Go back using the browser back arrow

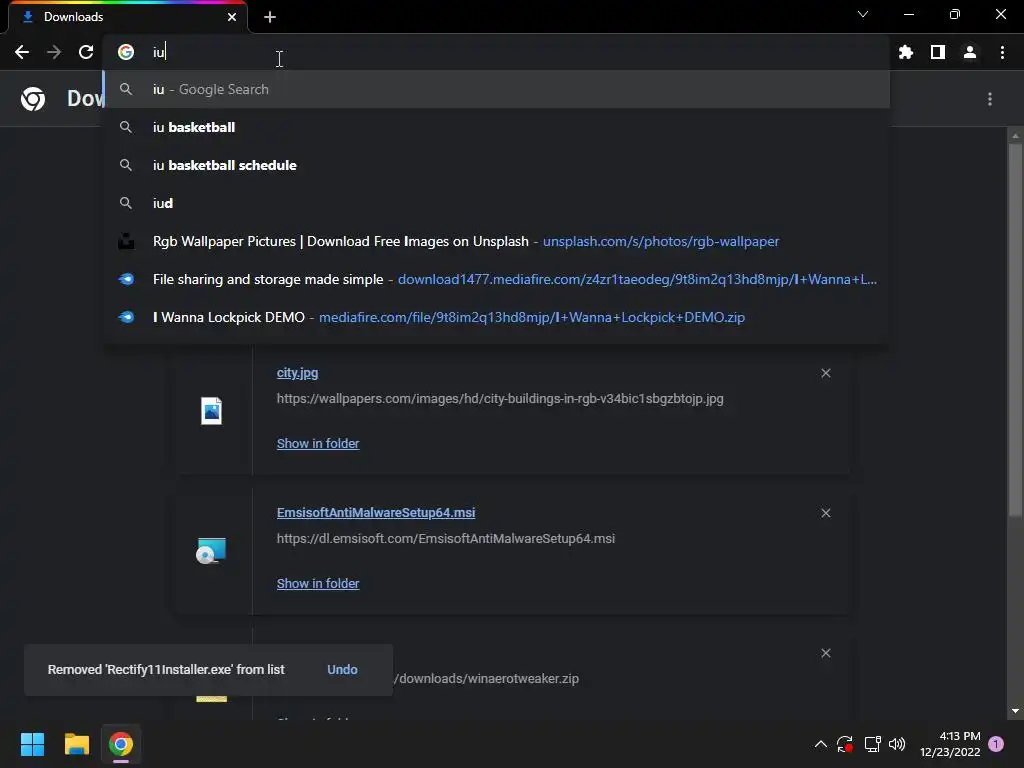coord(22,52)
